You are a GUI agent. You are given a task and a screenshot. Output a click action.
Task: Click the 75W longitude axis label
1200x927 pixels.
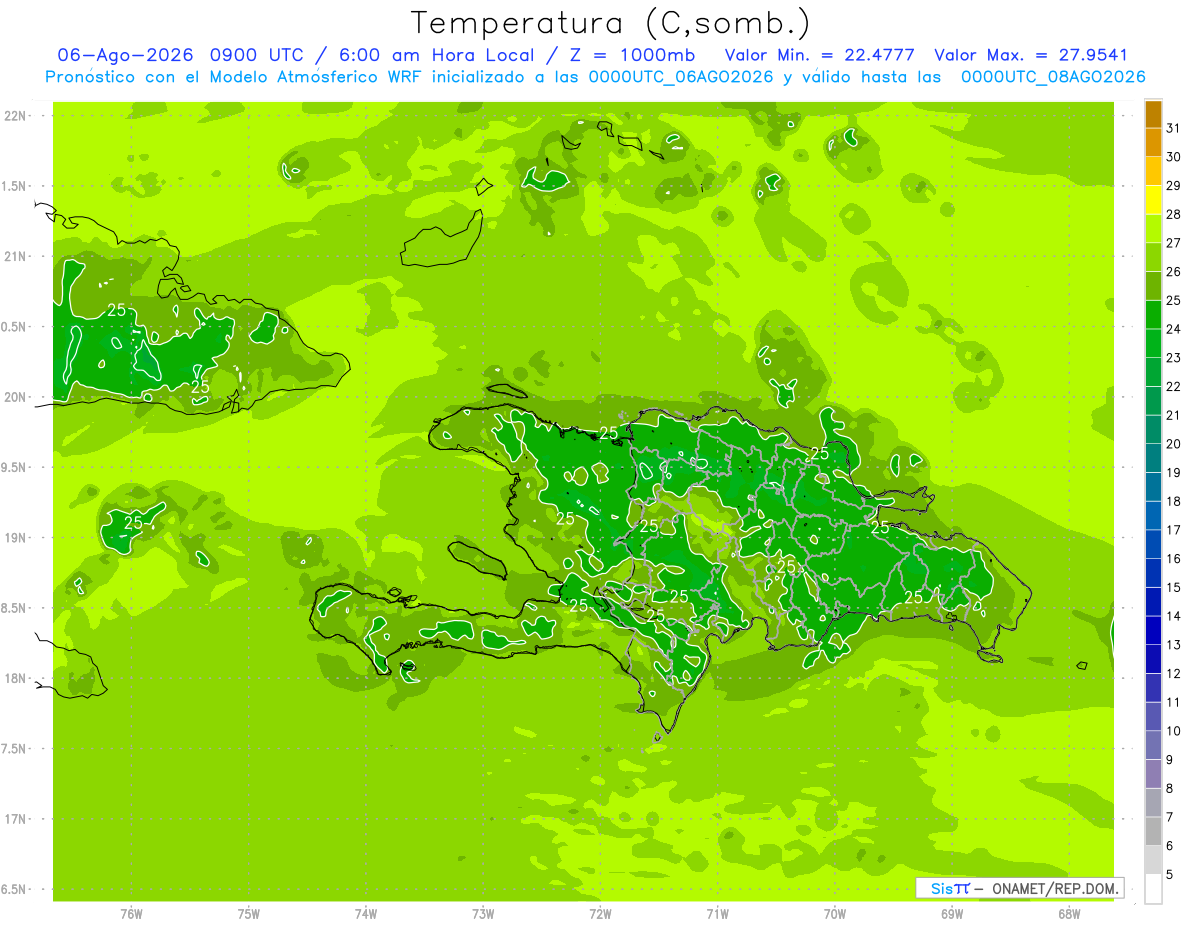coord(249,914)
